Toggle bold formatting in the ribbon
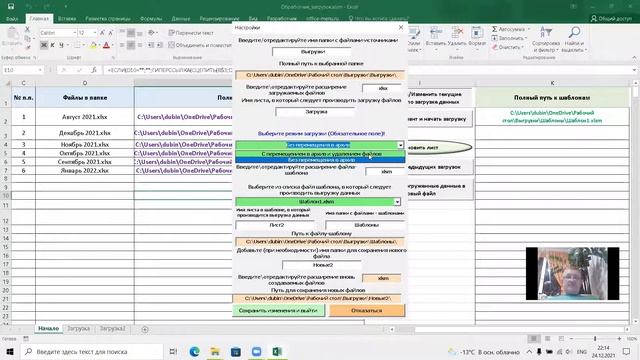Image resolution: width=640 pixels, height=360 pixels. [44, 45]
